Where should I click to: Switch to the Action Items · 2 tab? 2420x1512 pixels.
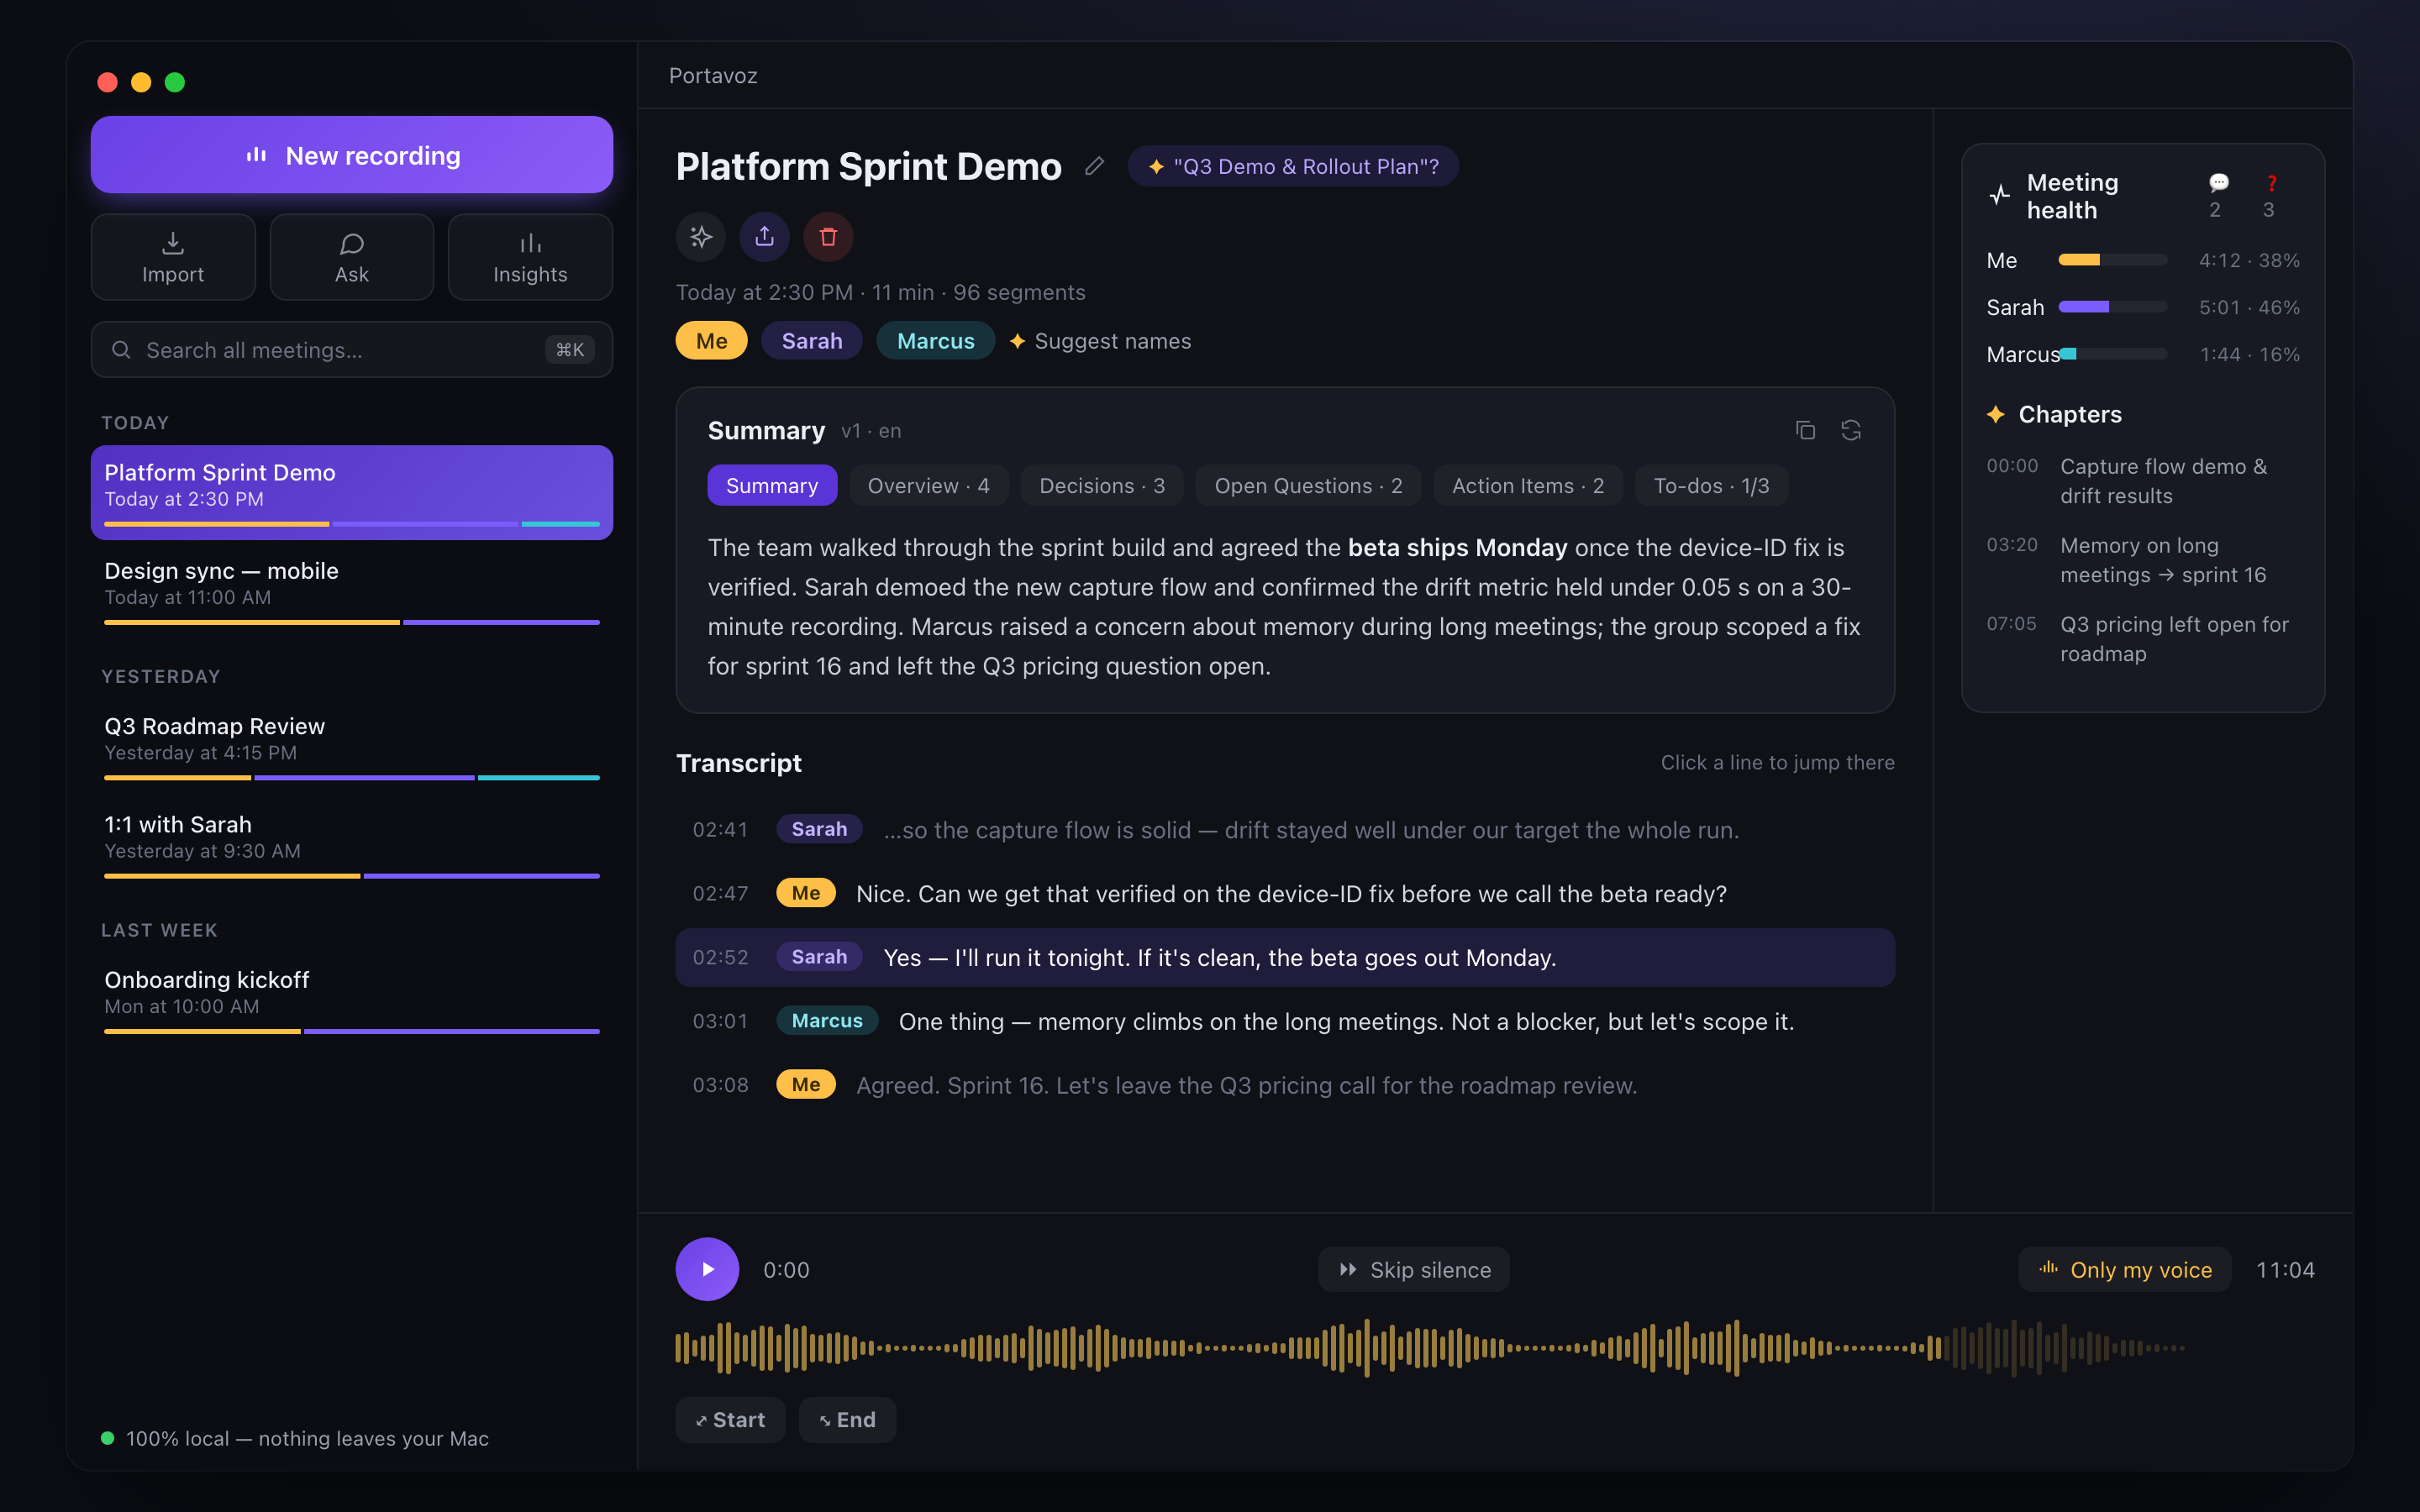tap(1528, 486)
